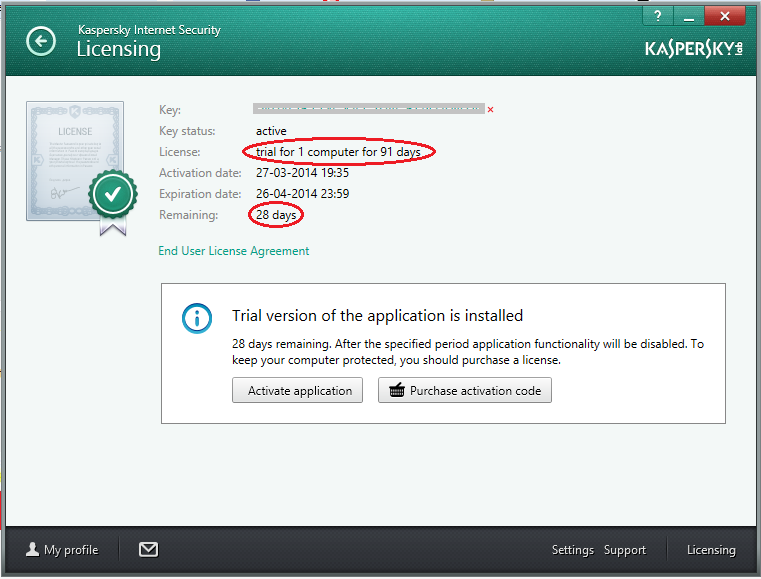Click the '28 days remaining' notice paragraph
This screenshot has width=761, height=579.
click(468, 352)
